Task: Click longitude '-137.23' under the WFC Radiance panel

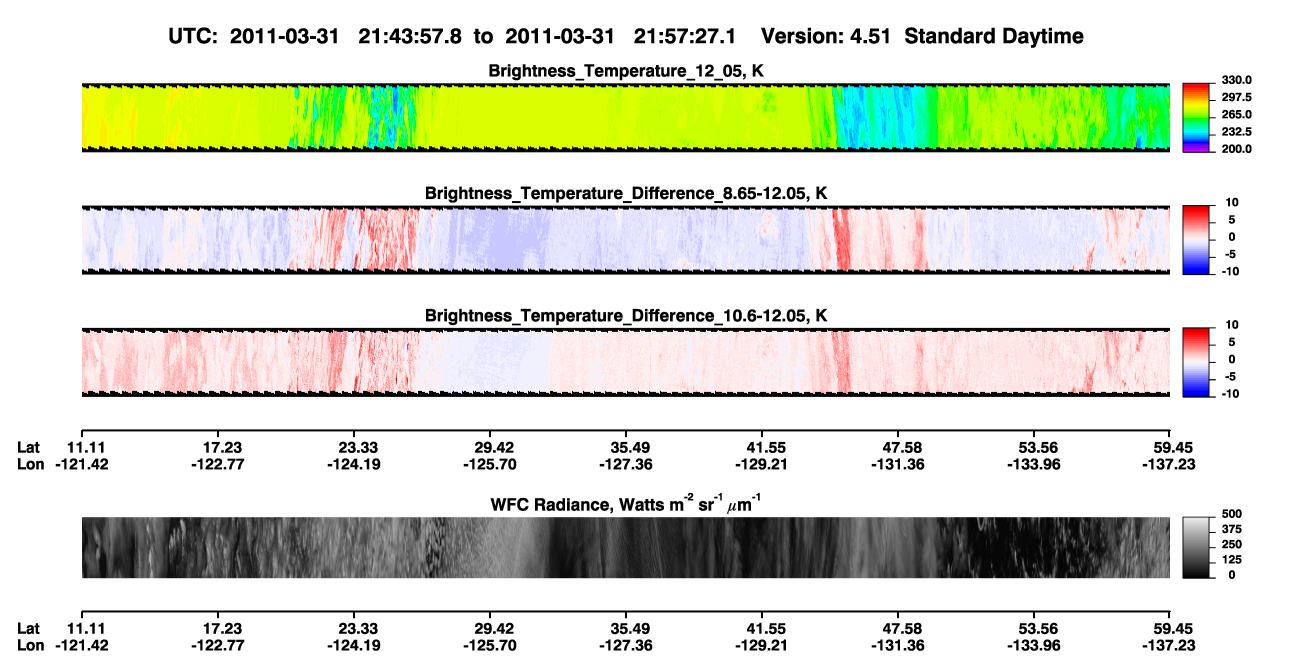Action: click(1172, 646)
